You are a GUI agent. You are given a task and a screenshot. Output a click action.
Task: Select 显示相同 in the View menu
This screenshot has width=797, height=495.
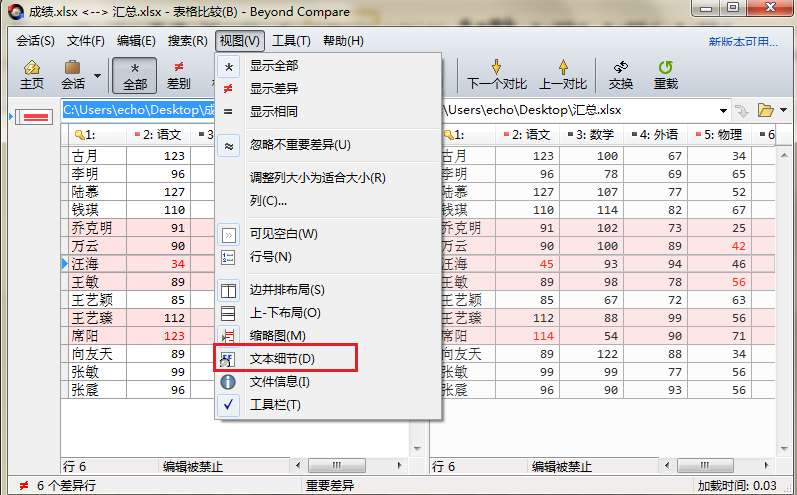(x=328, y=111)
